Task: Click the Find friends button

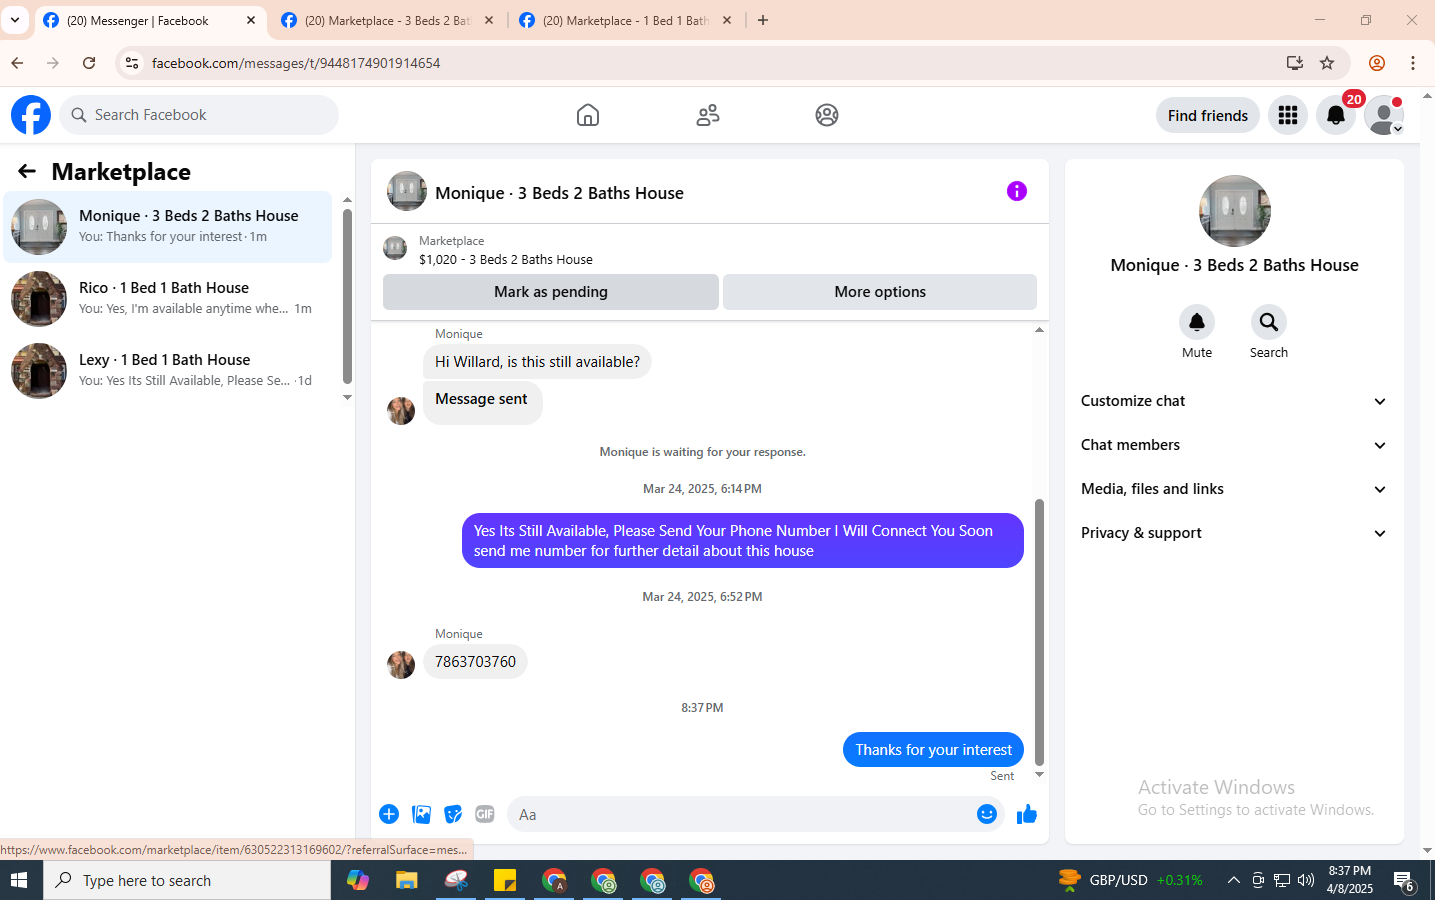Action: (1208, 115)
